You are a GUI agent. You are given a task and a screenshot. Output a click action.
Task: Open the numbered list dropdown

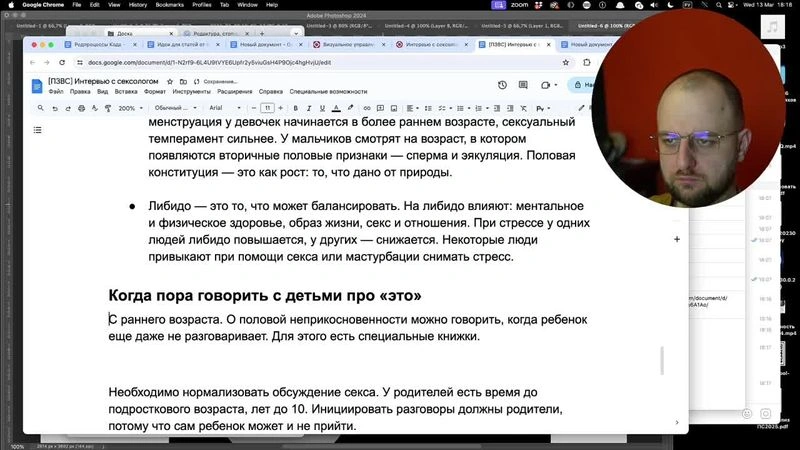(481, 108)
